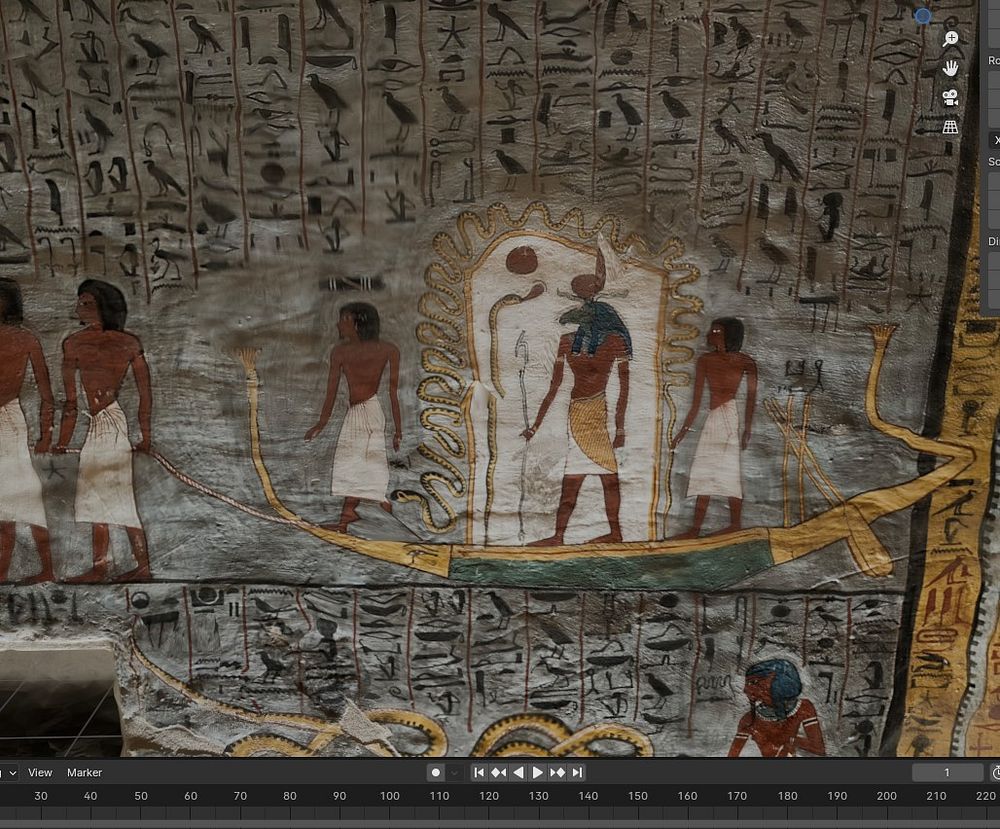
Task: Play the animation in reverse
Action: (x=518, y=772)
